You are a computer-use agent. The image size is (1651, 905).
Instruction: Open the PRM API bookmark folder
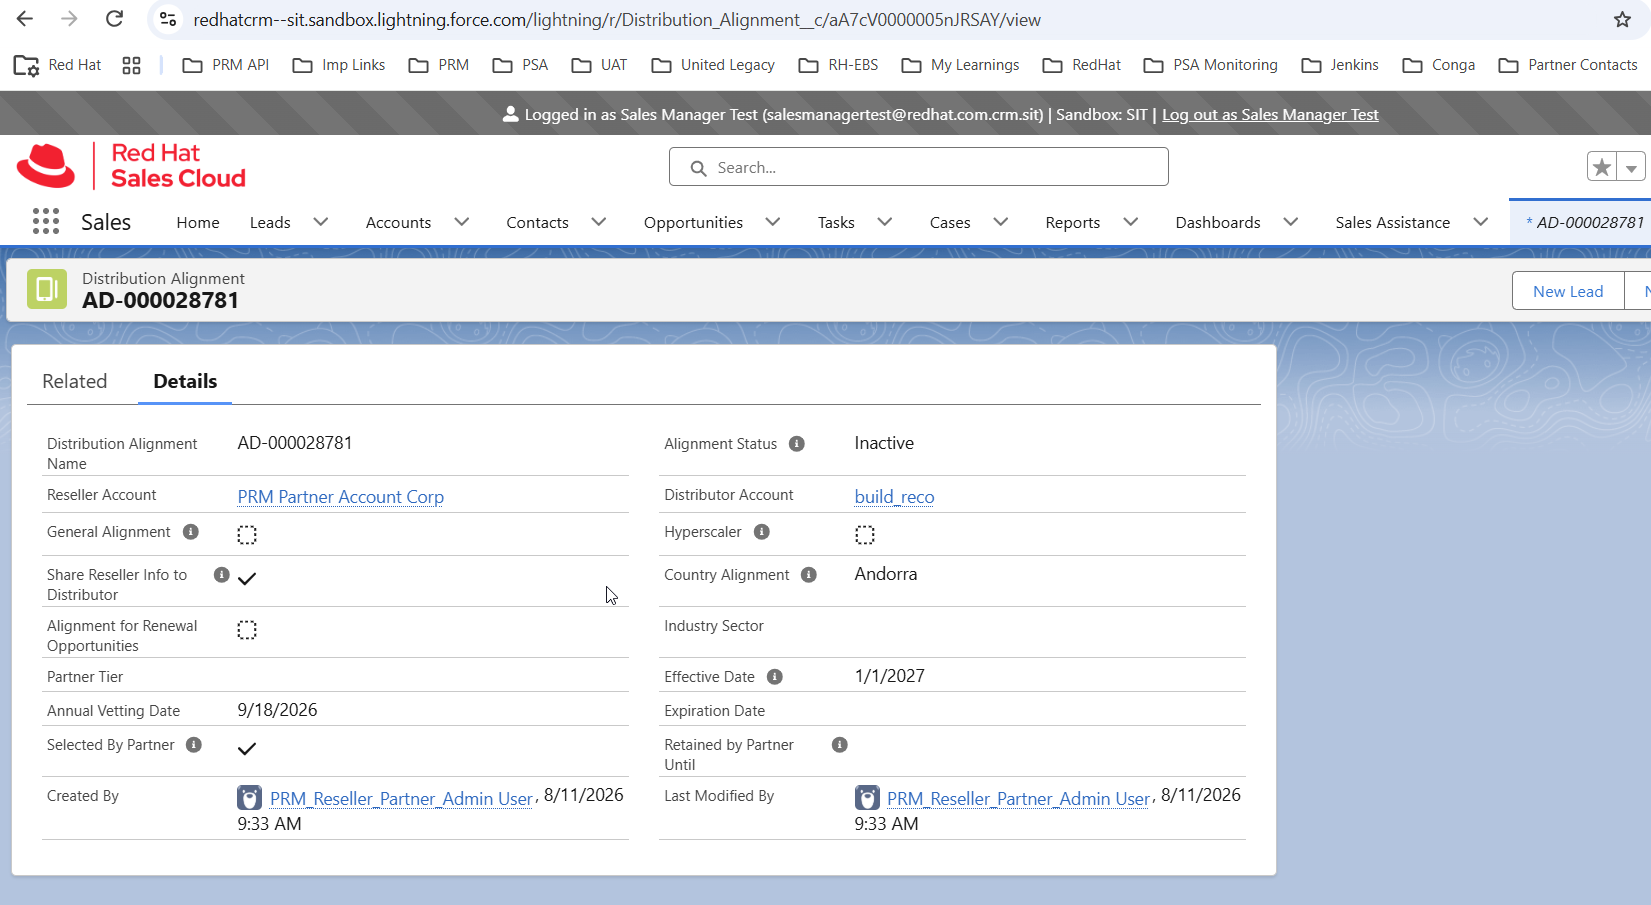(226, 65)
